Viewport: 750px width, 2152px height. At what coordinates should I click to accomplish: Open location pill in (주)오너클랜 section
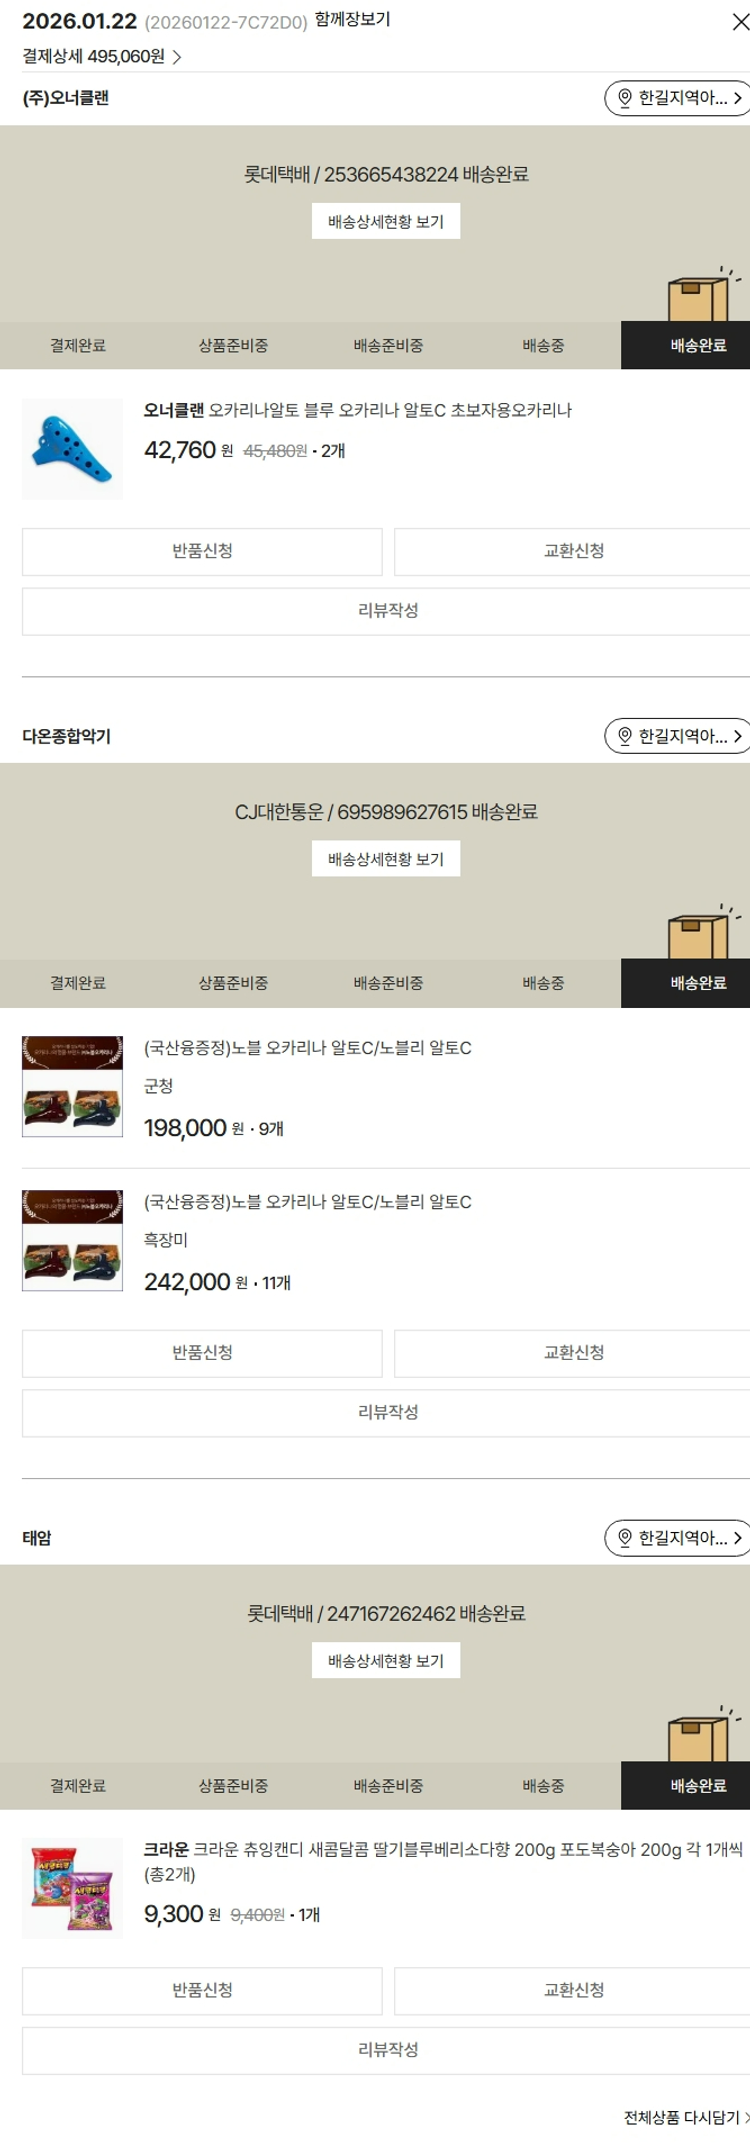point(678,98)
